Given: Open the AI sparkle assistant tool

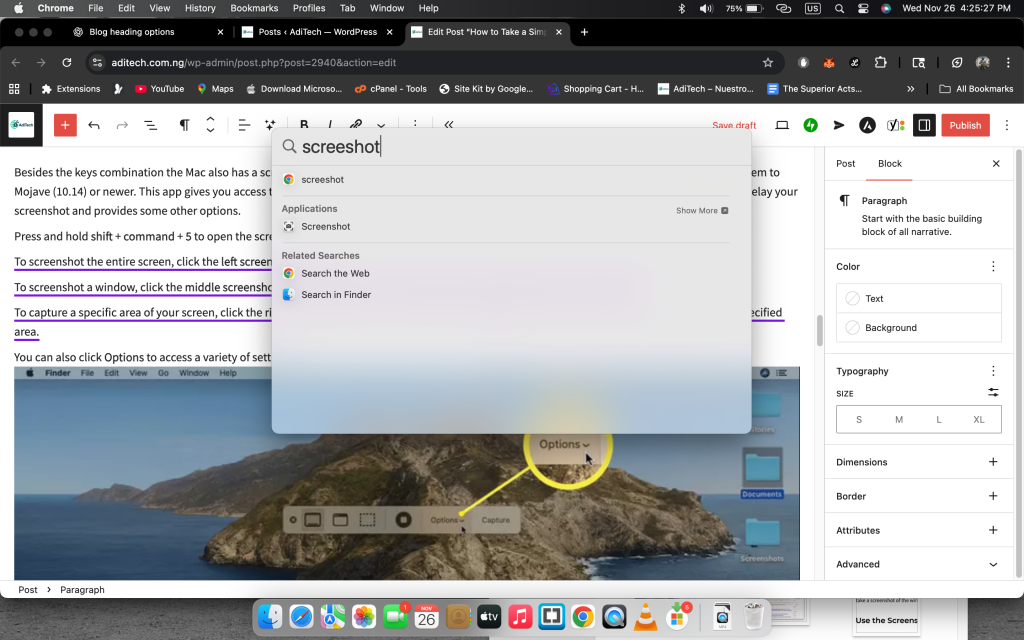Looking at the screenshot, I should (x=270, y=125).
